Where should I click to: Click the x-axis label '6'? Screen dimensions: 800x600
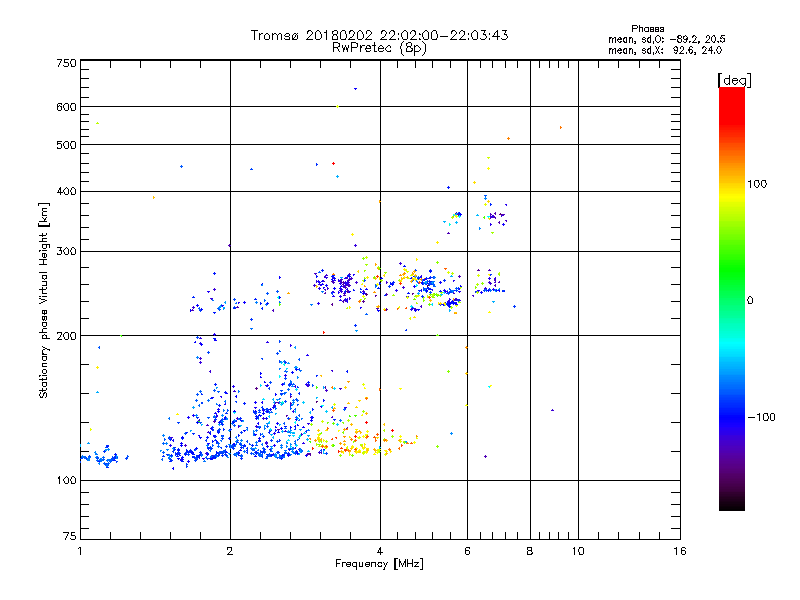click(x=467, y=551)
